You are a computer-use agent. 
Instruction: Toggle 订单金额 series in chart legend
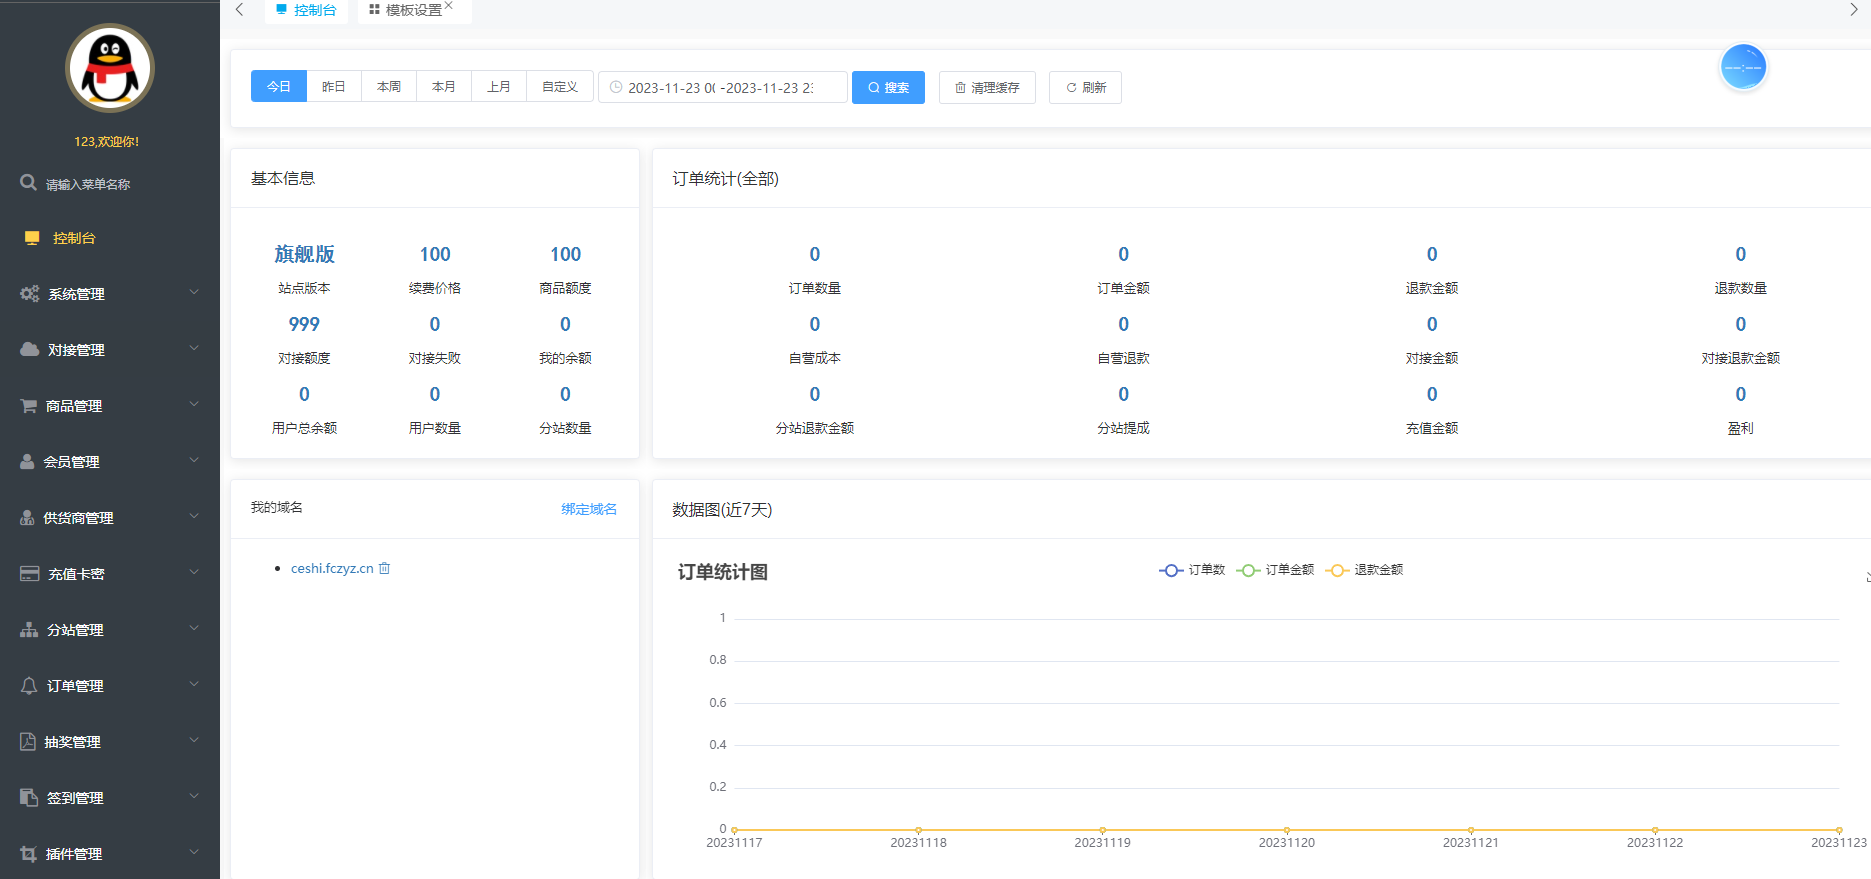click(x=1275, y=570)
